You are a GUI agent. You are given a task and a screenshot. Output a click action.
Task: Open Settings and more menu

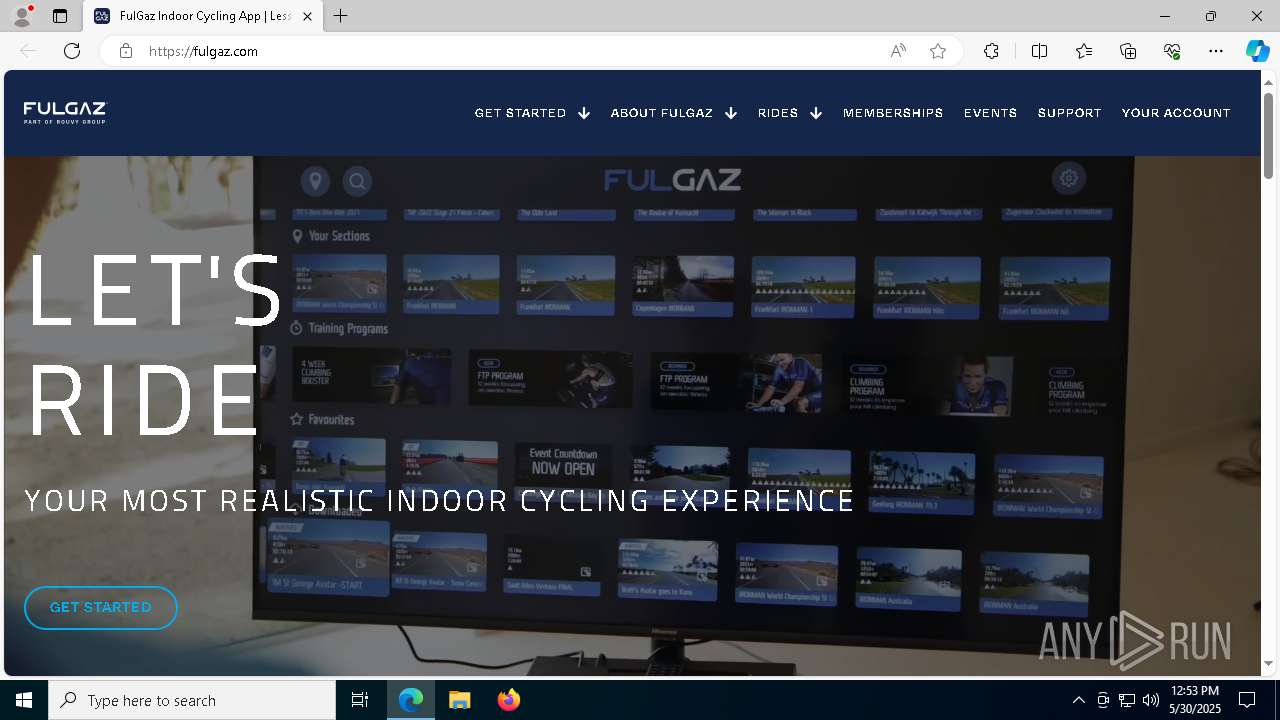(1216, 51)
